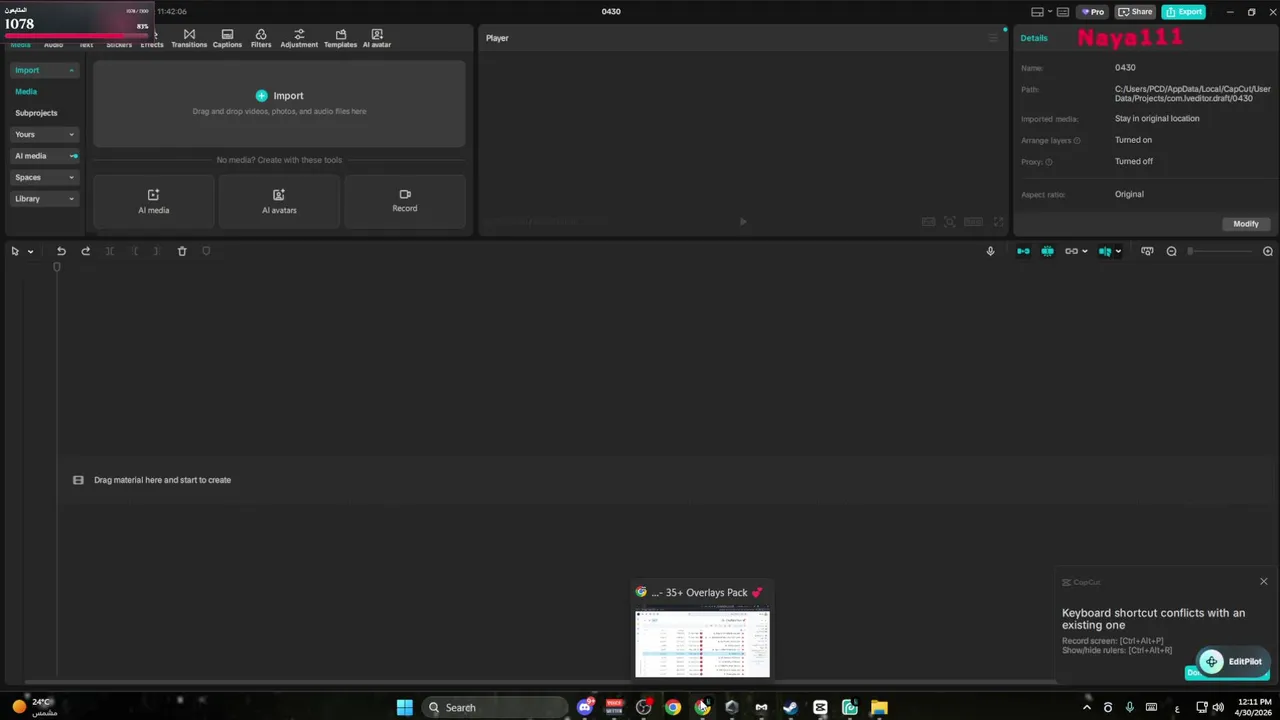
Task: Open the EditPilot assistant
Action: click(x=1233, y=661)
